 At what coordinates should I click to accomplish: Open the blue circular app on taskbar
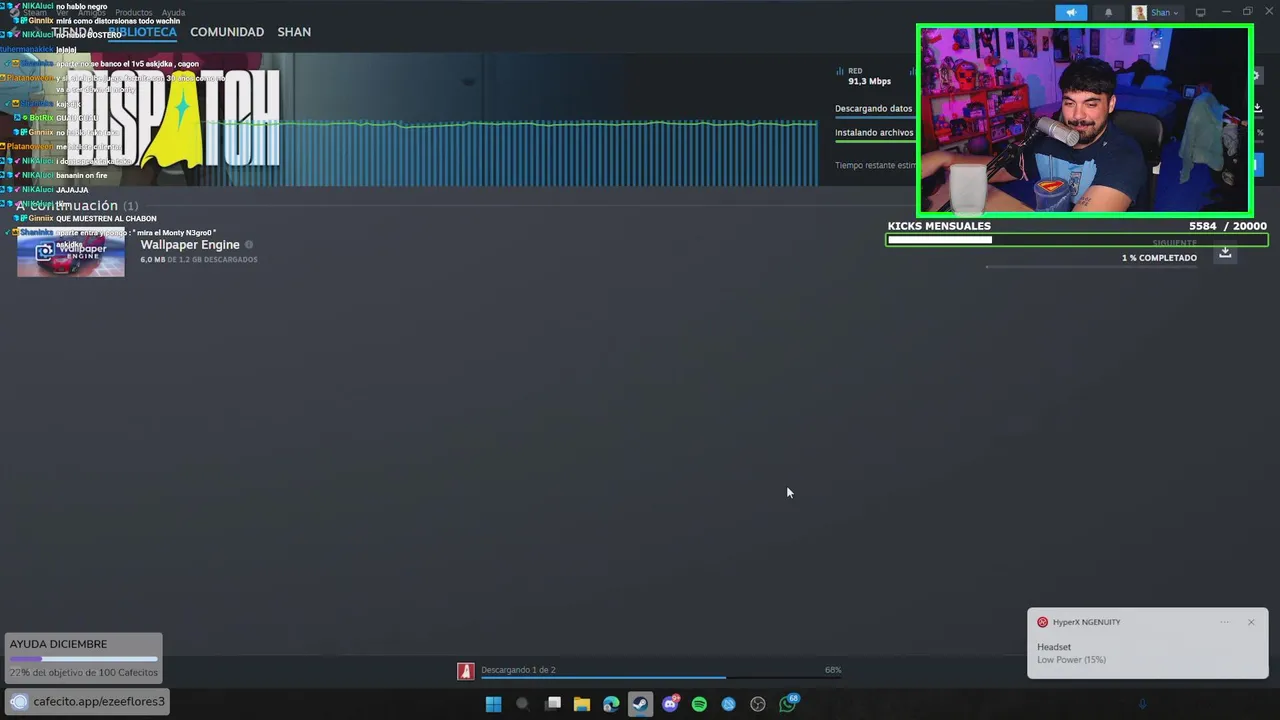(729, 704)
